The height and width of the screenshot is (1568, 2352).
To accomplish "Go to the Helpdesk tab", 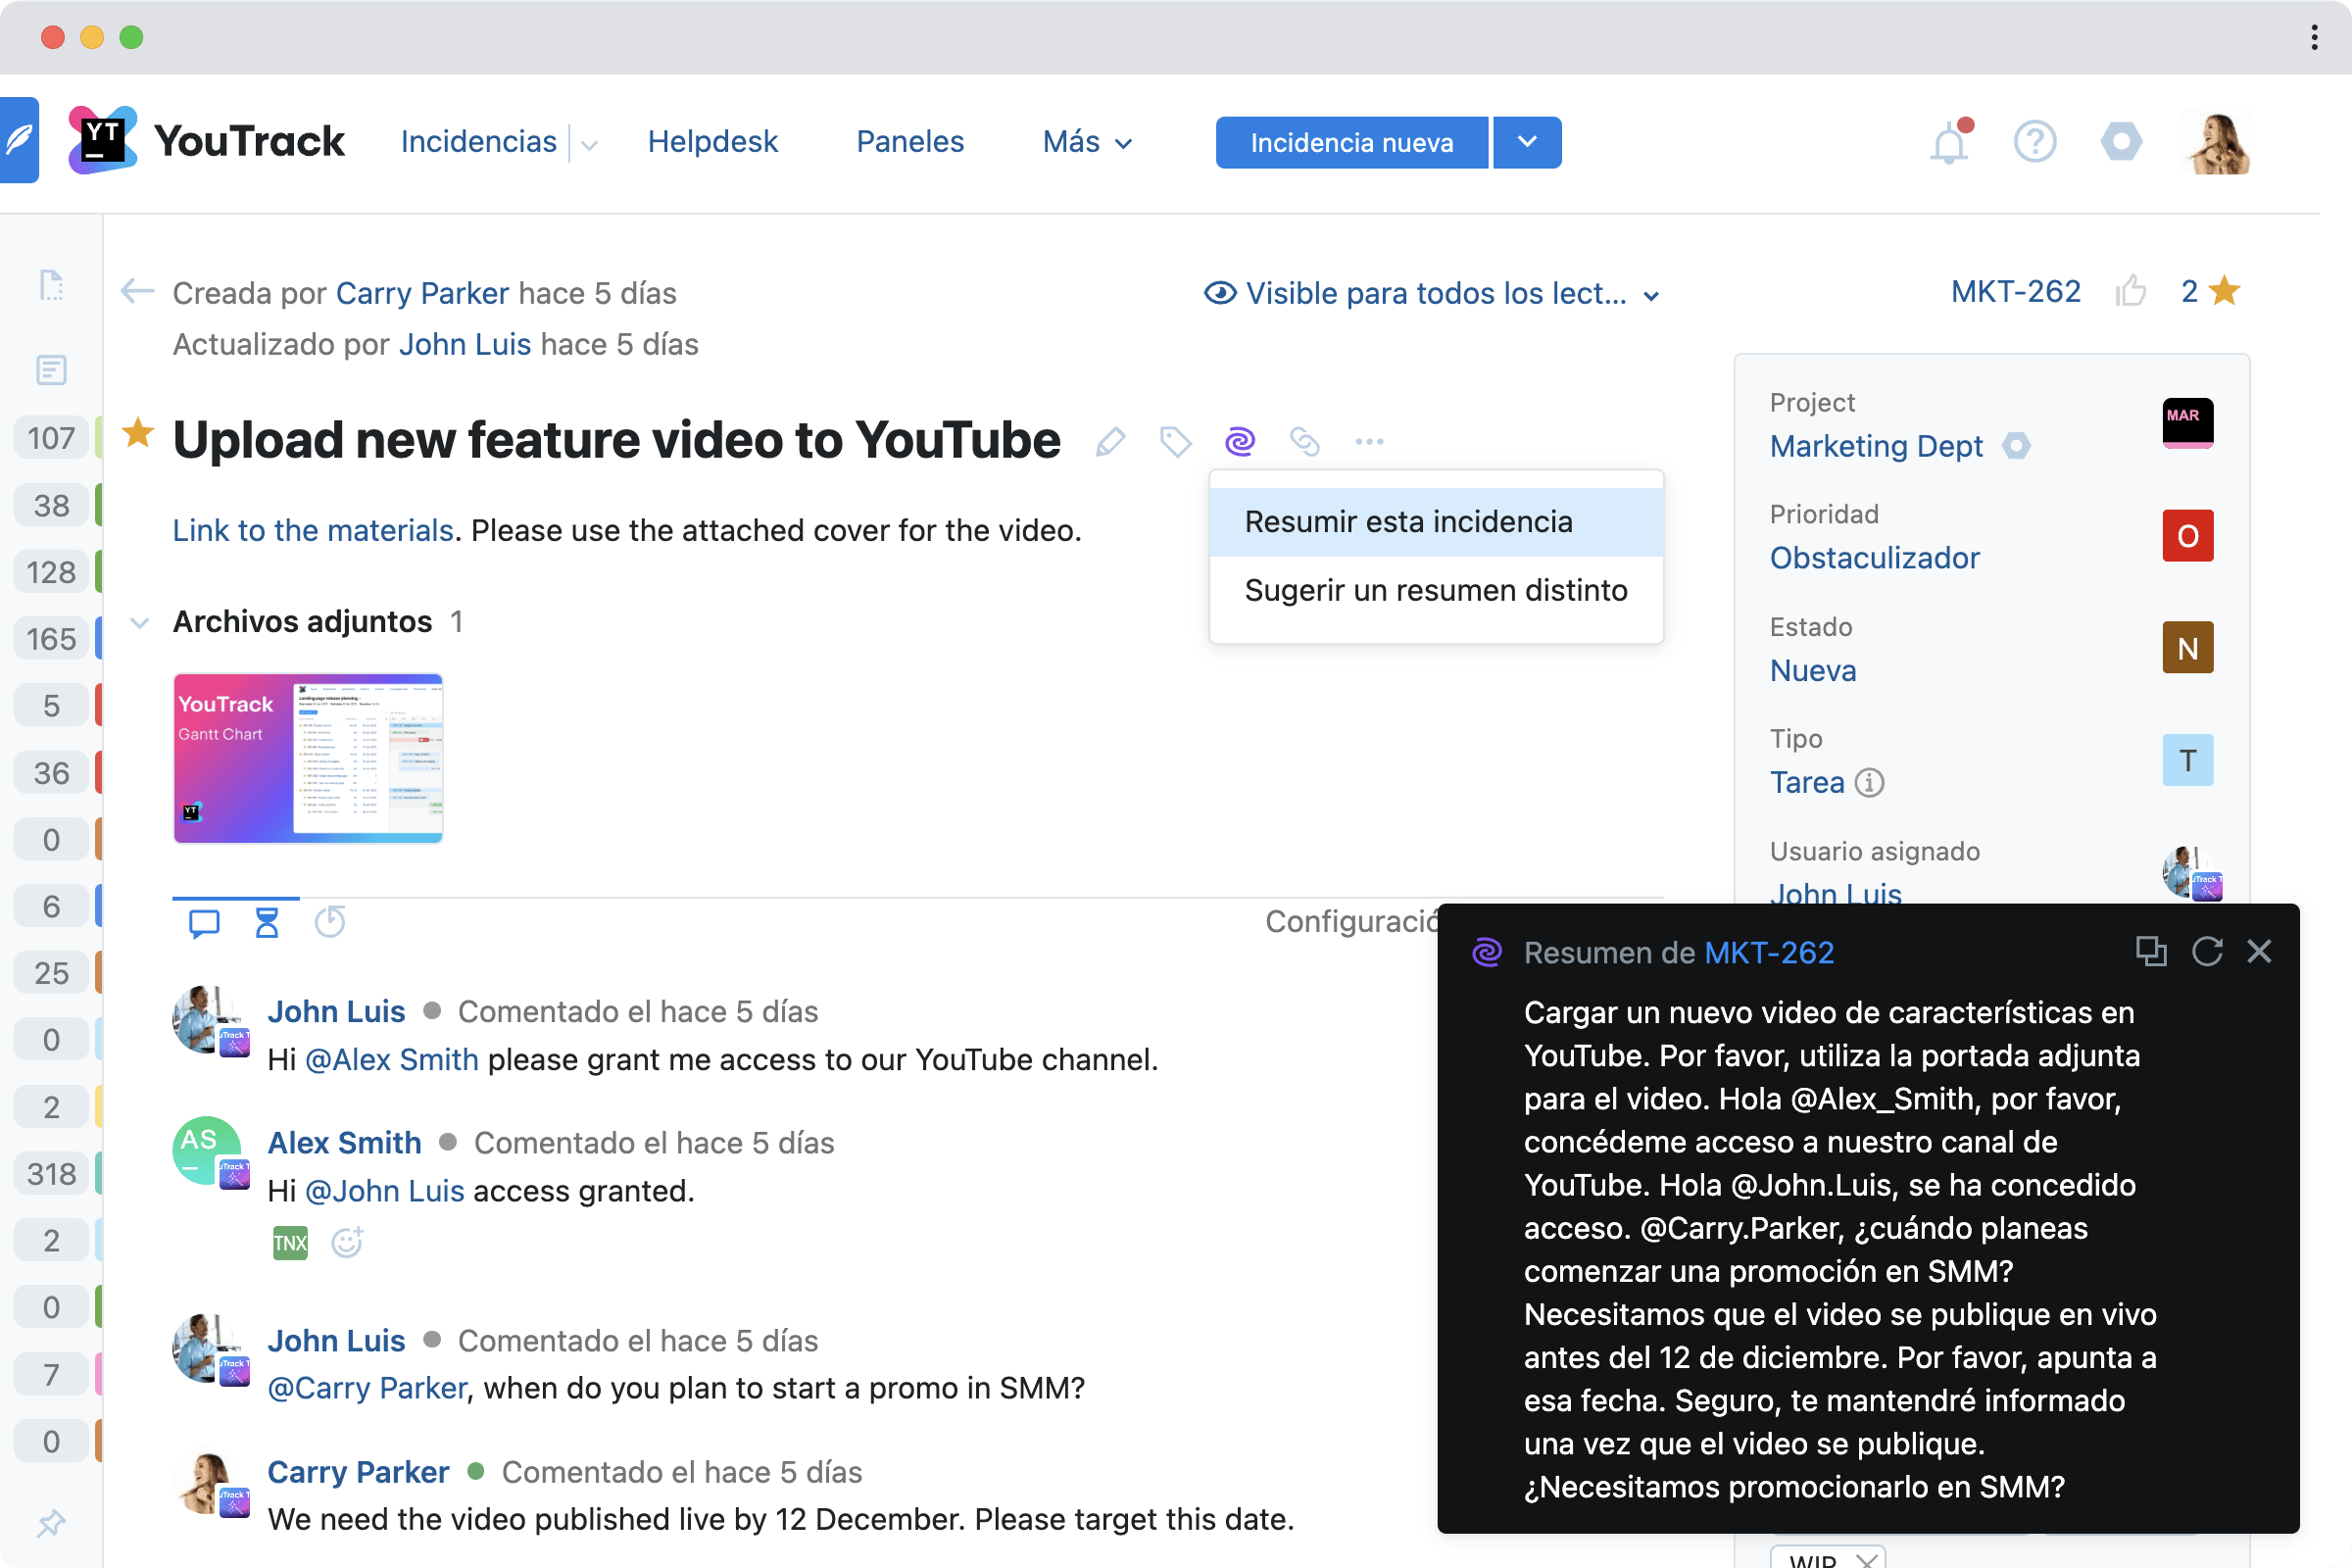I will [712, 141].
